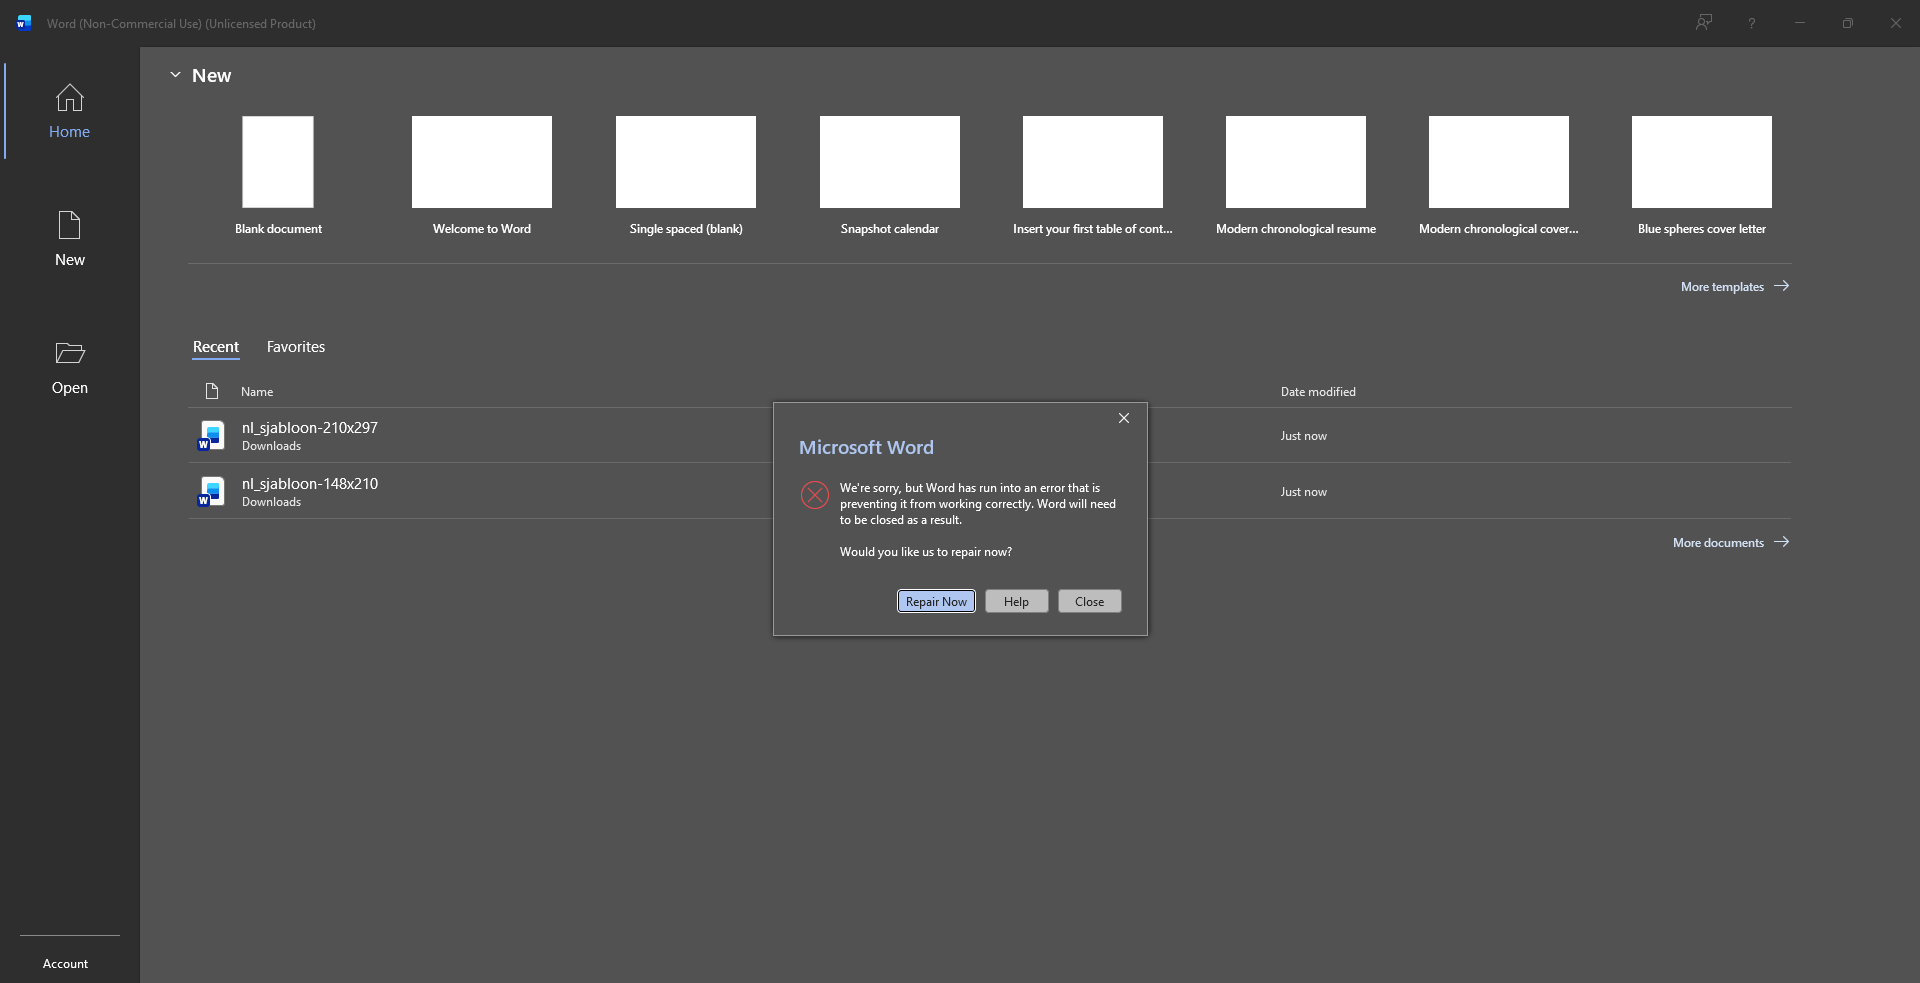This screenshot has width=1920, height=983.
Task: Click the Word file icon beside nl_sjabloon-148x210
Action: pos(211,491)
